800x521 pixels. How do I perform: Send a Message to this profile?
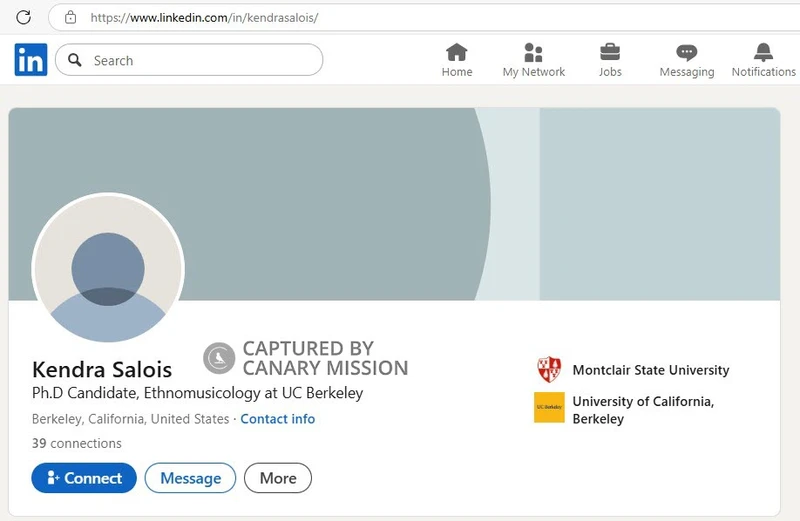click(x=190, y=478)
